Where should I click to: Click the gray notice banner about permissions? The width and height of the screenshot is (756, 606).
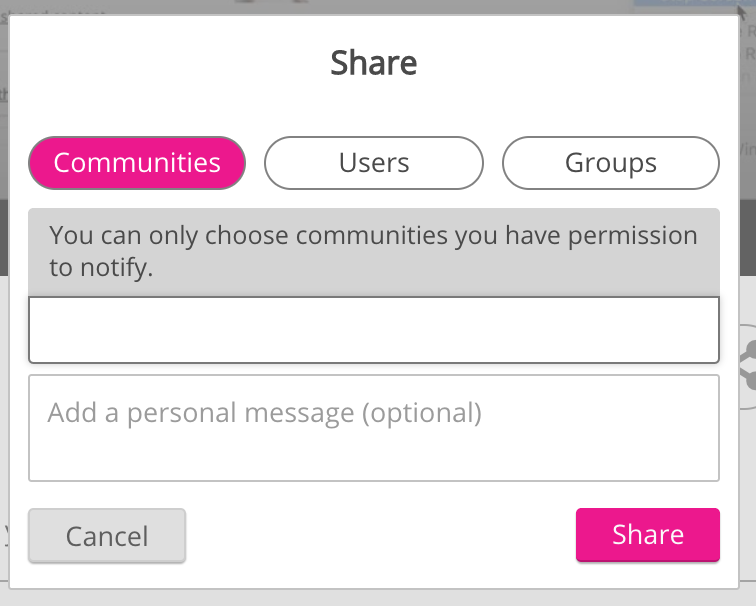coord(374,251)
